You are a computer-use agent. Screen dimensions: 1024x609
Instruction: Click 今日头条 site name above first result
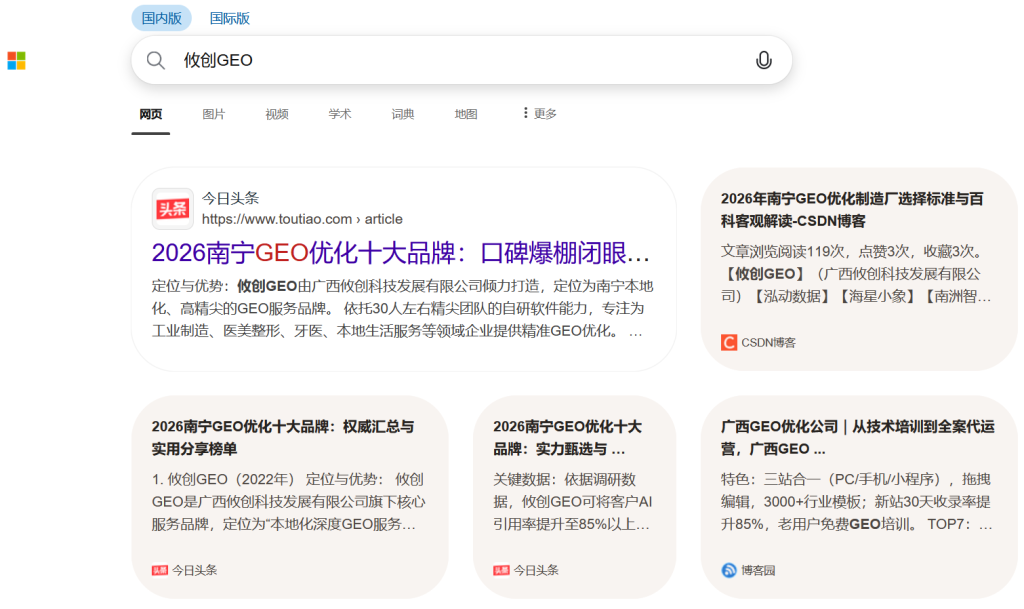(231, 198)
